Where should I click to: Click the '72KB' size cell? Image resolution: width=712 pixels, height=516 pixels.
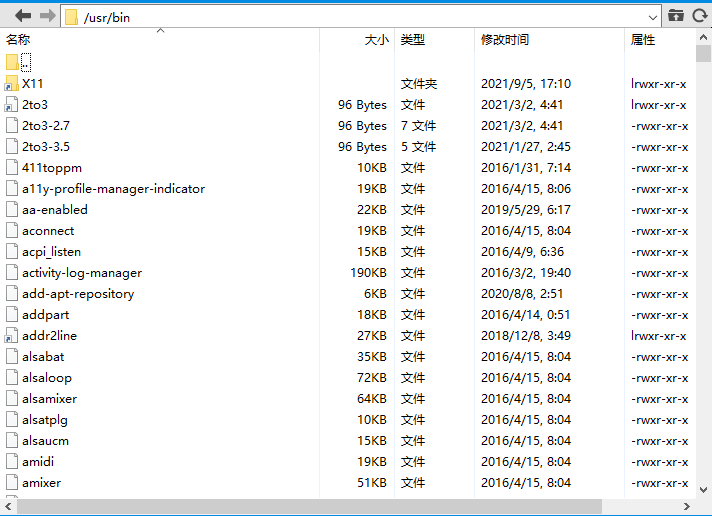click(x=372, y=377)
